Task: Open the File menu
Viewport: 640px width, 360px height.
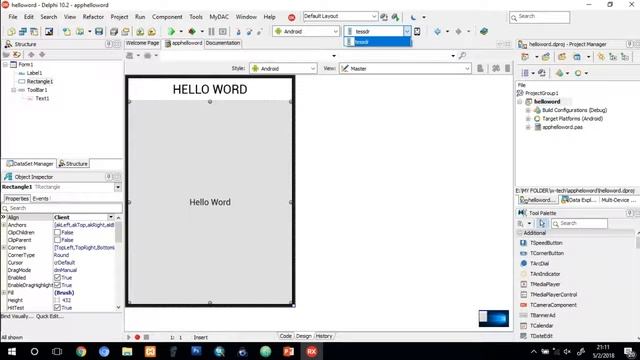Action: pyautogui.click(x=13, y=17)
